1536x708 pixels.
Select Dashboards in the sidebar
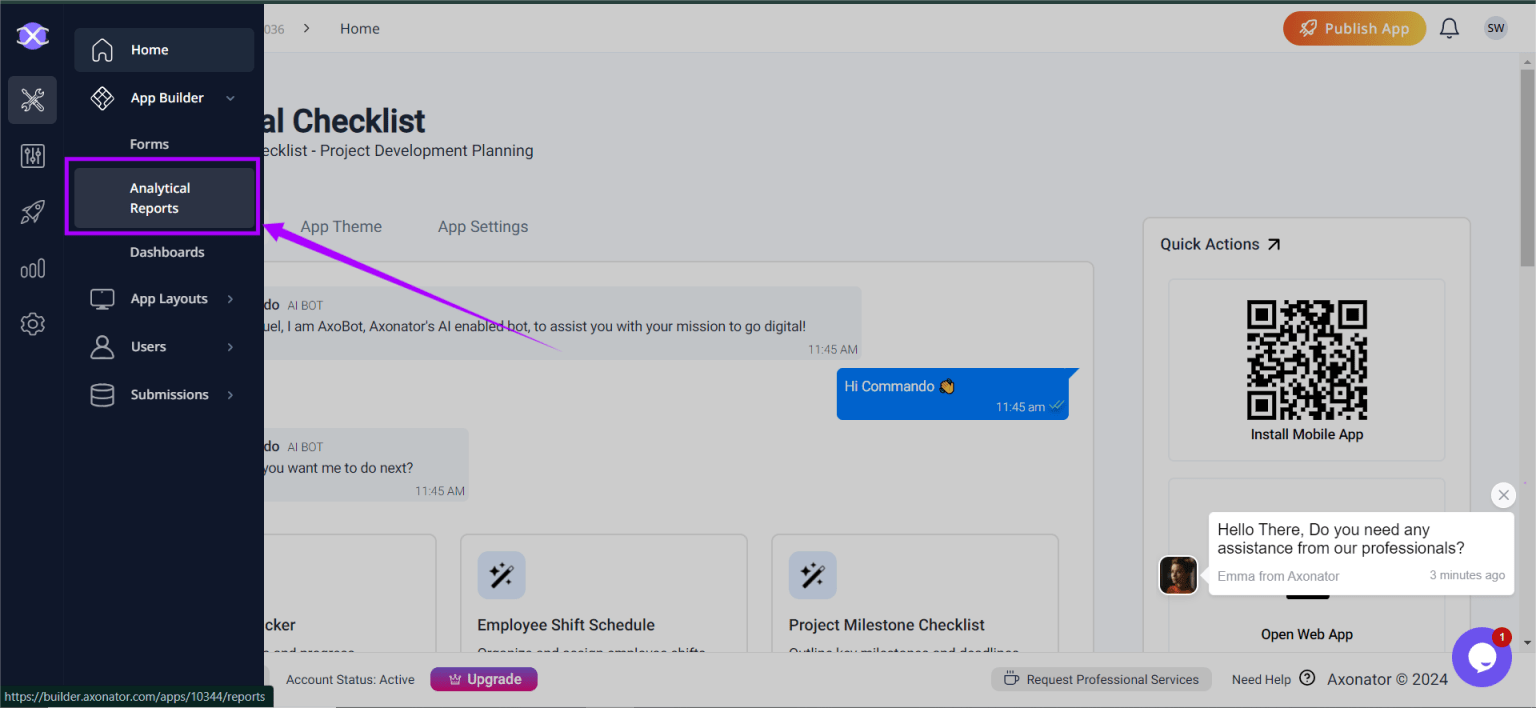coord(167,252)
